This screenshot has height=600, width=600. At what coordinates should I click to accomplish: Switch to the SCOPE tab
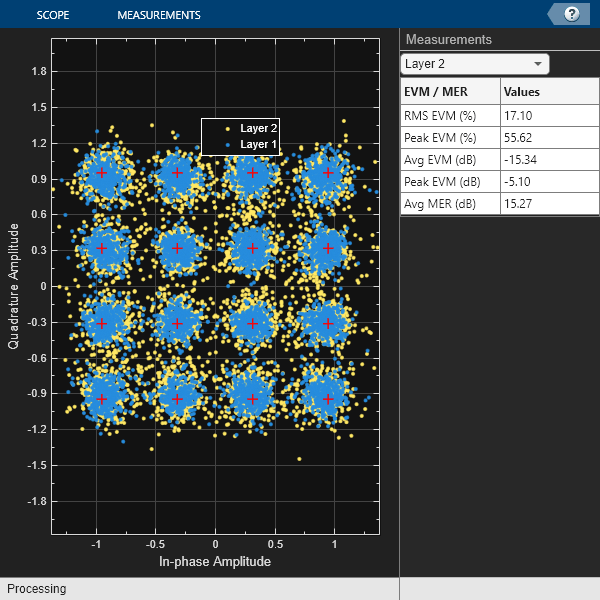pyautogui.click(x=53, y=15)
